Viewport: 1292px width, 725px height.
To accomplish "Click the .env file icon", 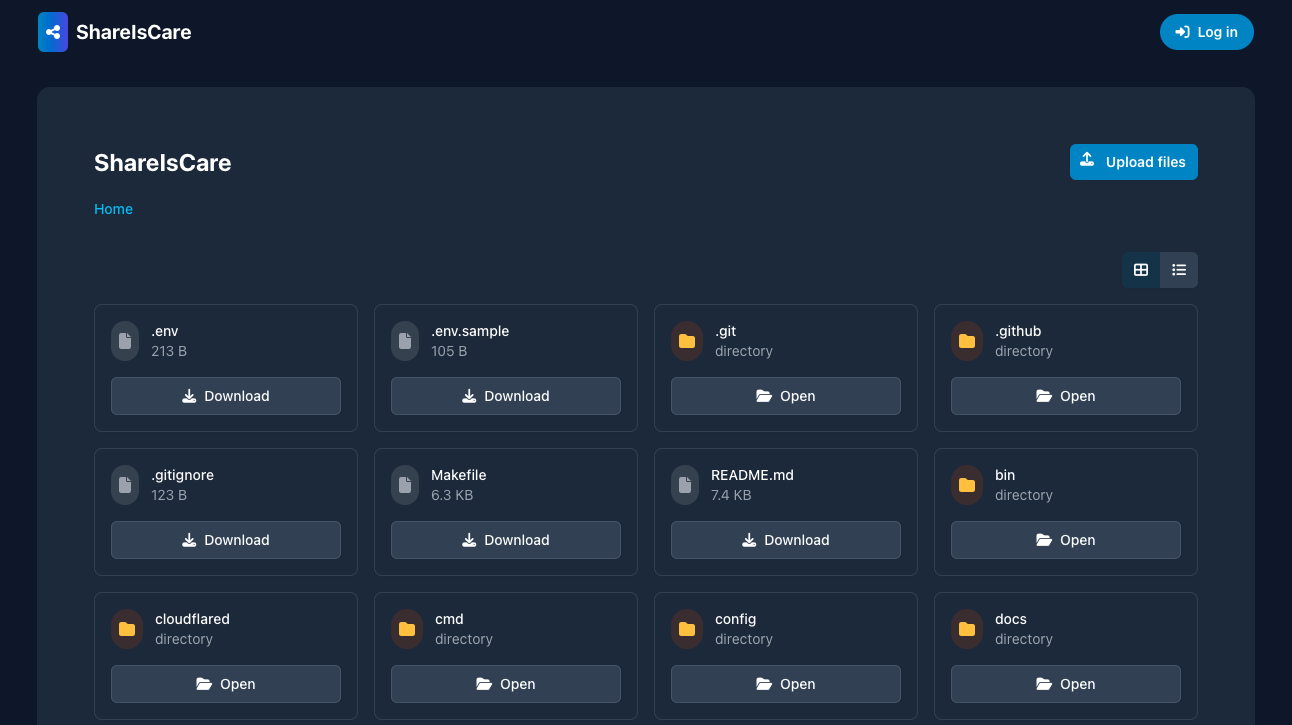I will pos(125,341).
